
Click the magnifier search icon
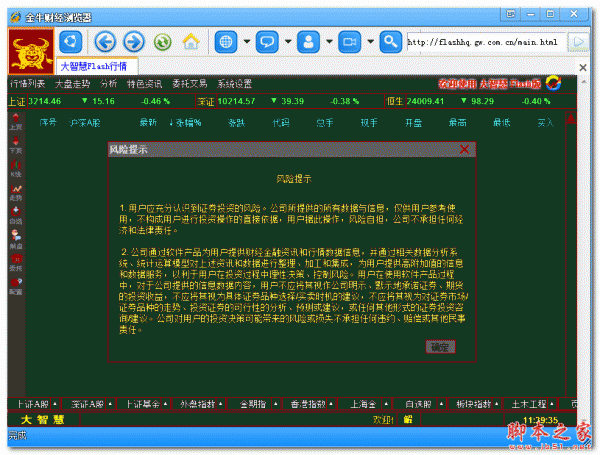click(x=390, y=42)
